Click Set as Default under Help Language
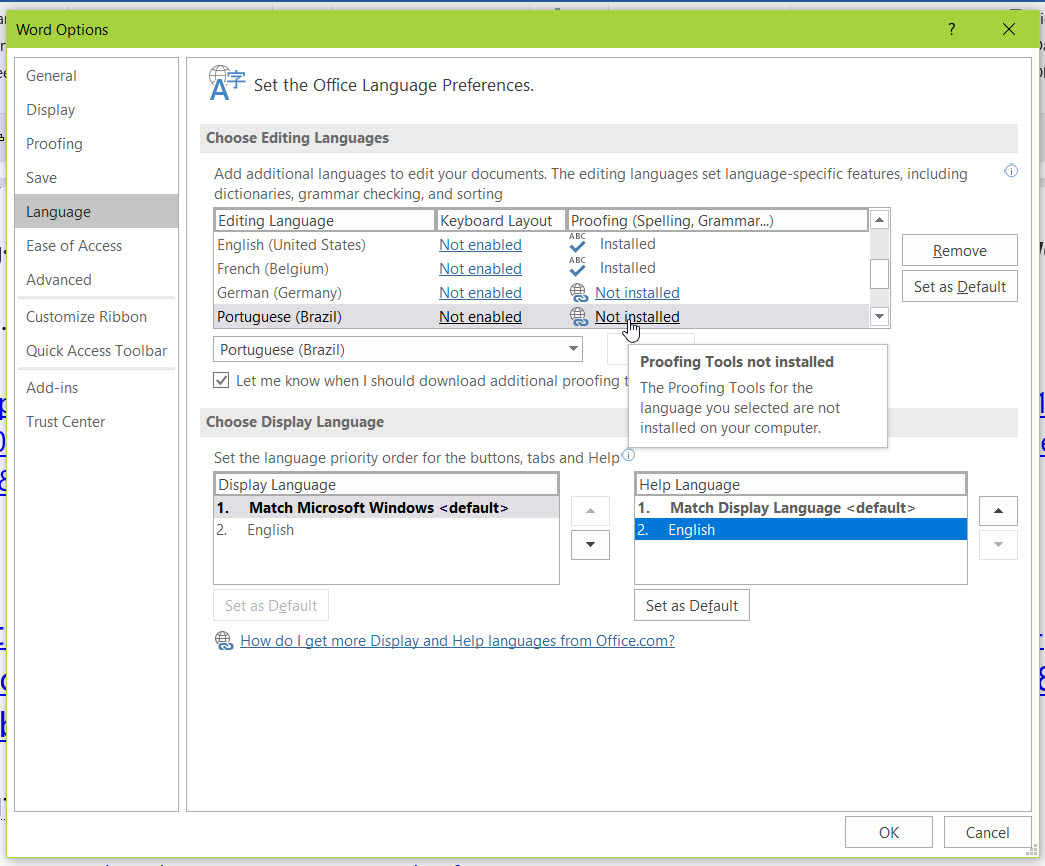This screenshot has height=866, width=1045. 692,605
